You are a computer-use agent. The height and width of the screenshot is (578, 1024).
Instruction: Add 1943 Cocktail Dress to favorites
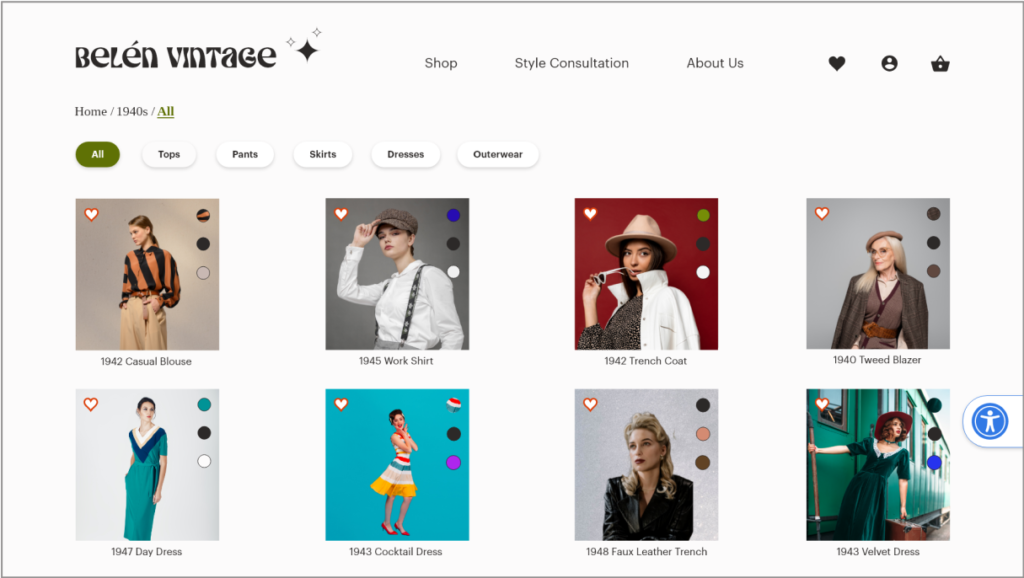pos(341,405)
